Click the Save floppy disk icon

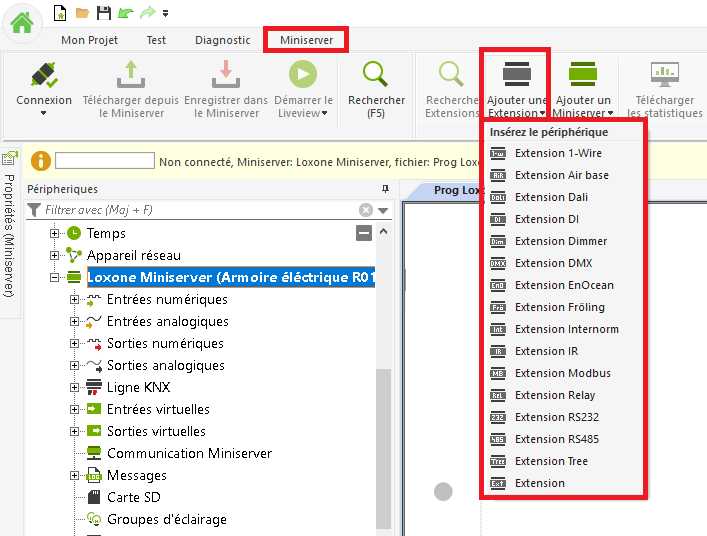(103, 13)
